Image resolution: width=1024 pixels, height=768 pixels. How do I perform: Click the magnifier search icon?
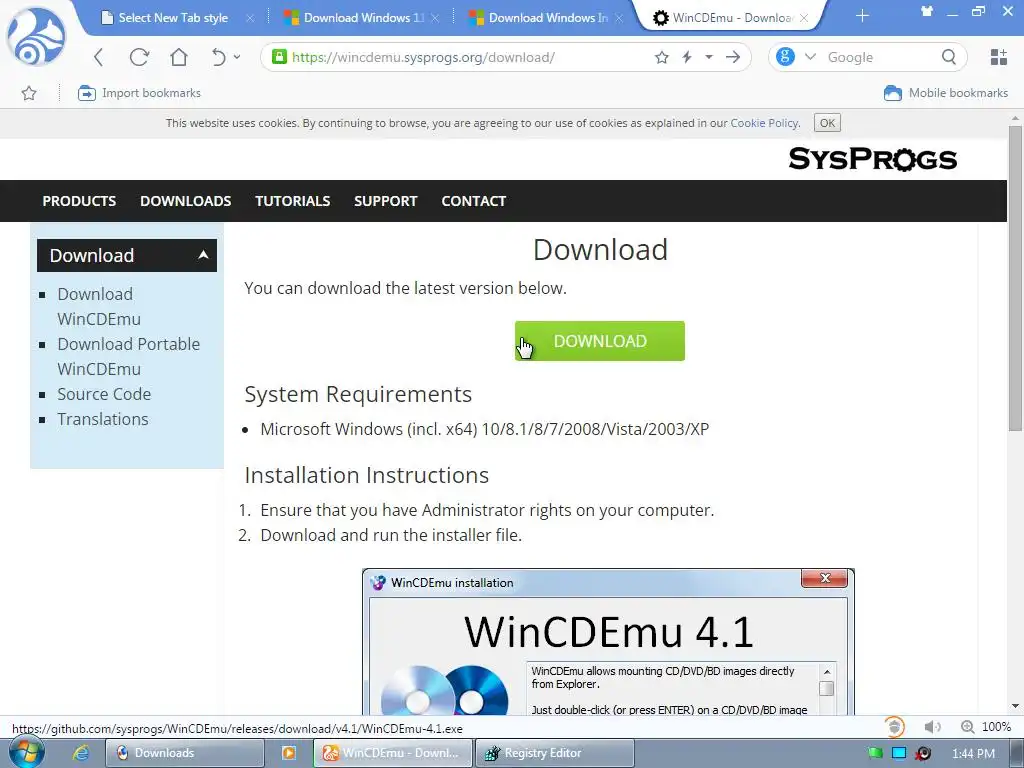click(x=949, y=57)
